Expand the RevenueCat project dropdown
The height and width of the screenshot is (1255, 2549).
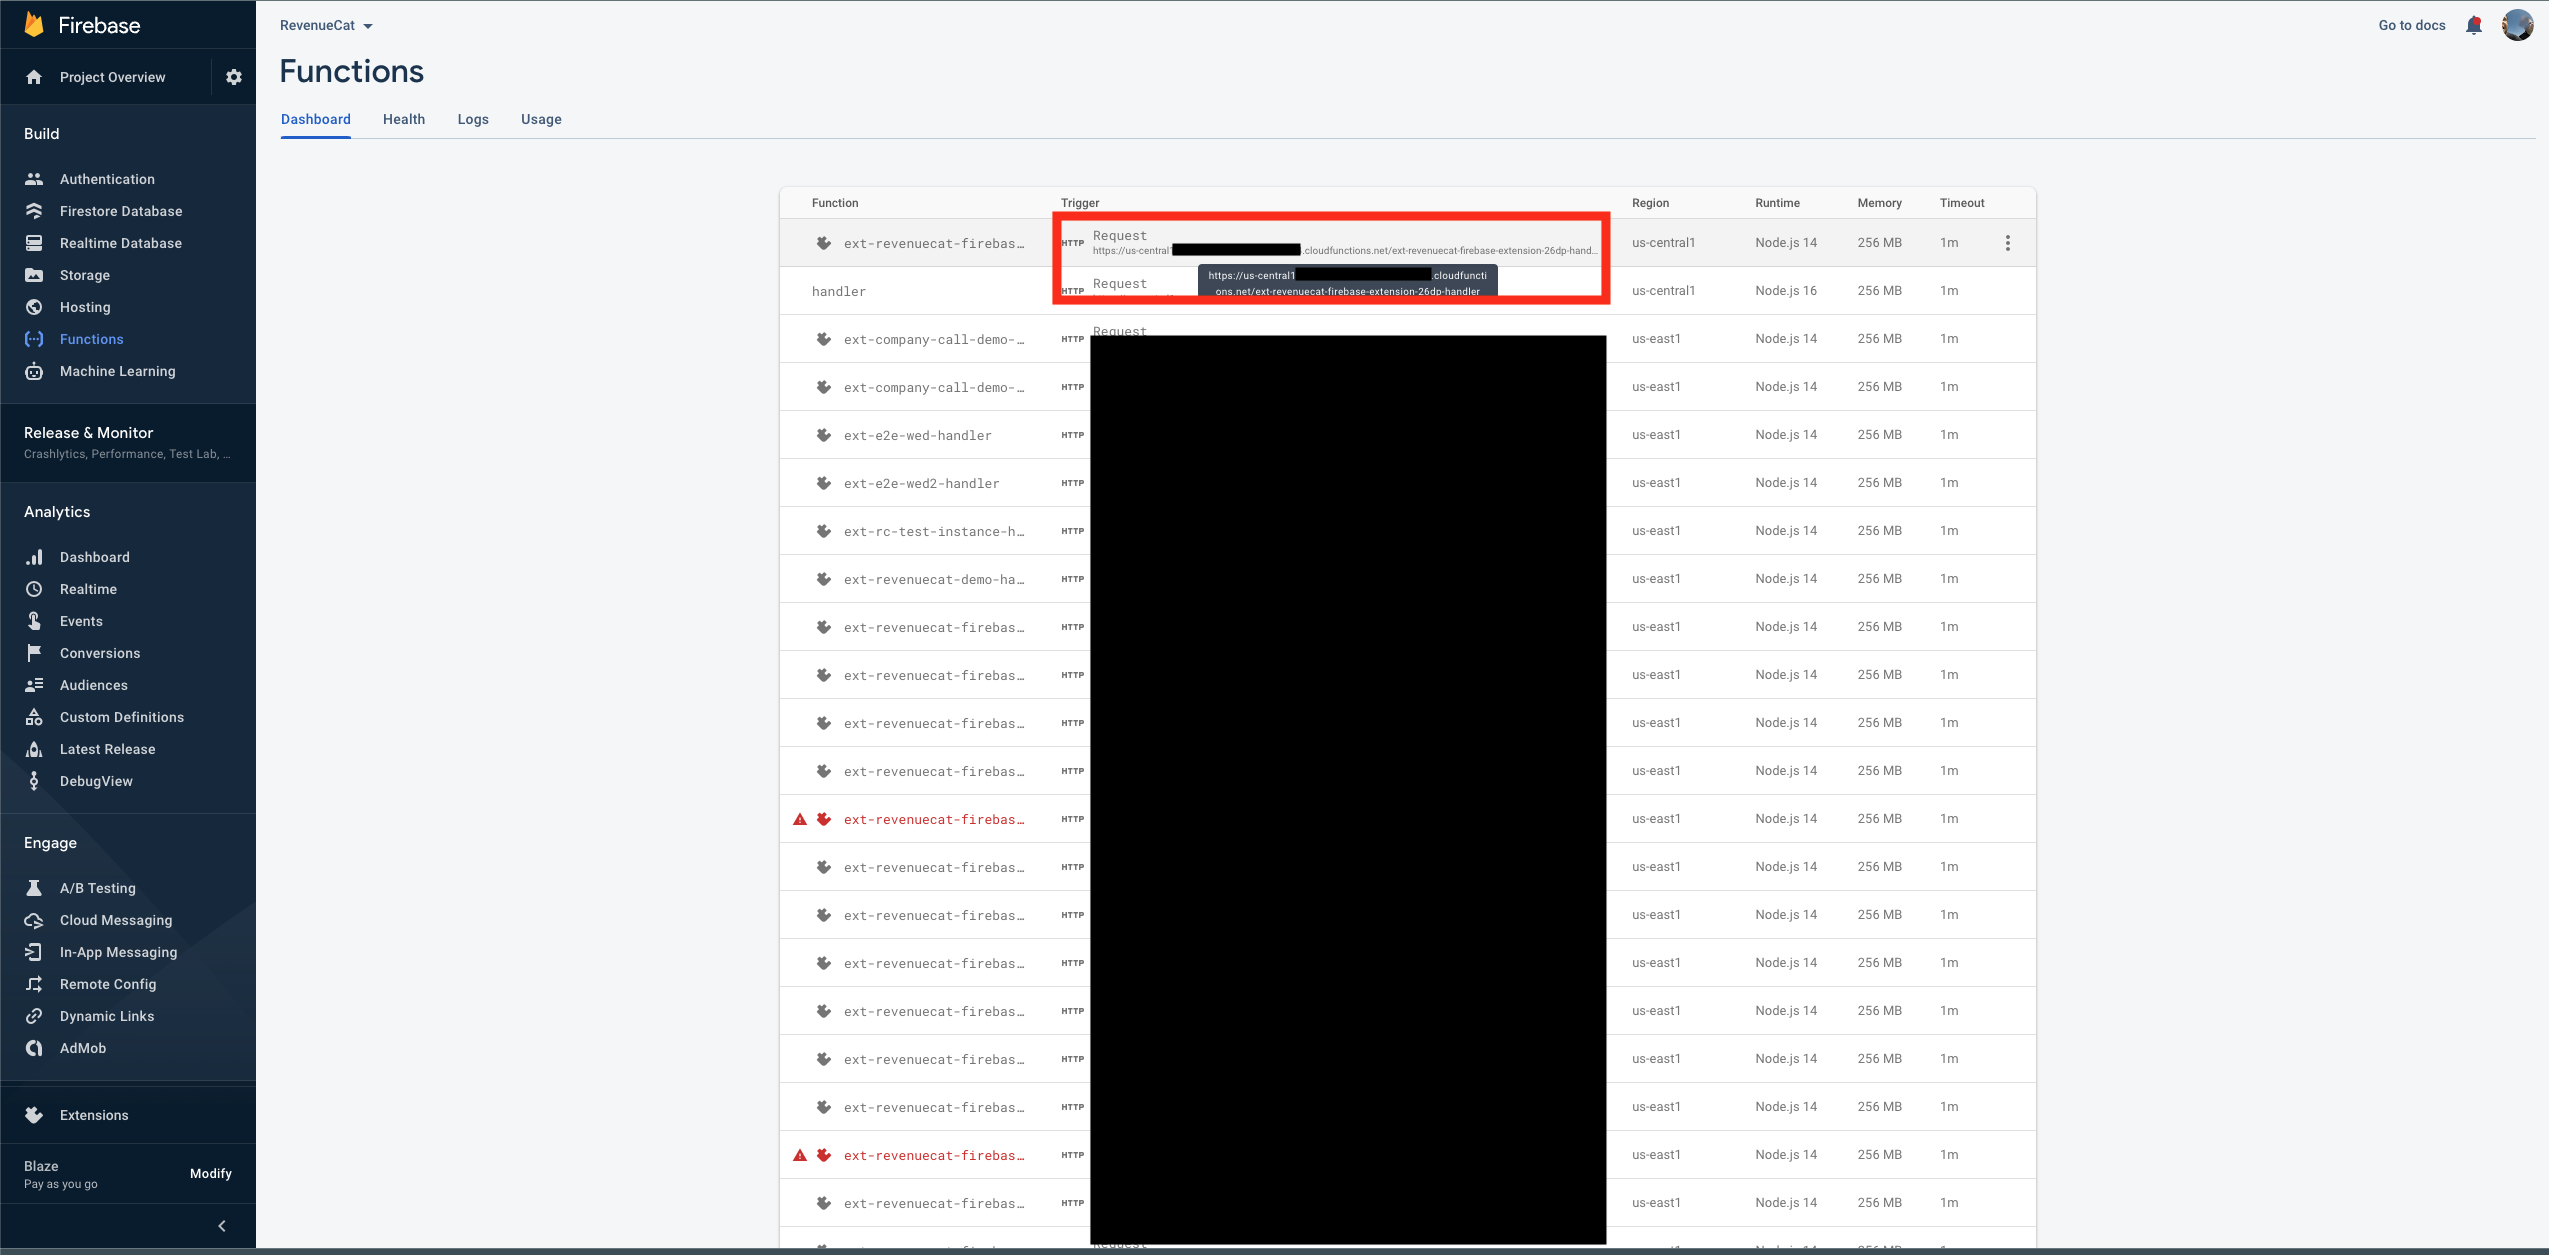point(326,26)
